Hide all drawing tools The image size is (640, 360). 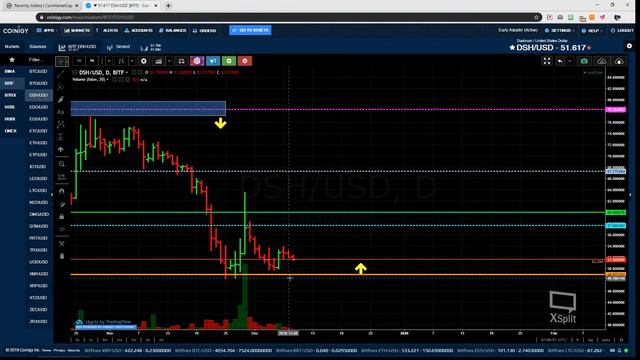[x=62, y=229]
